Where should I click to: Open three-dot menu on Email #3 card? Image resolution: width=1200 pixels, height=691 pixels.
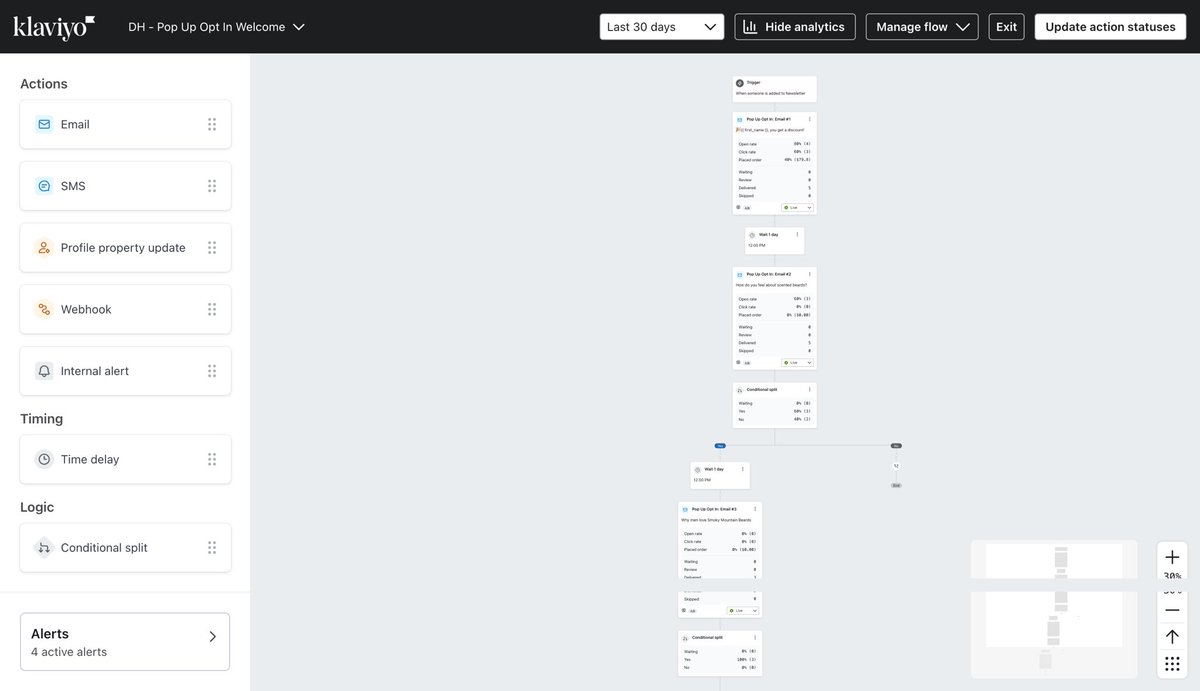coord(755,509)
